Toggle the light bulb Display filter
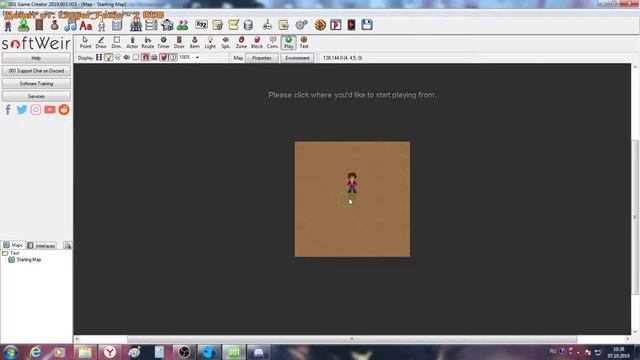 pos(109,58)
